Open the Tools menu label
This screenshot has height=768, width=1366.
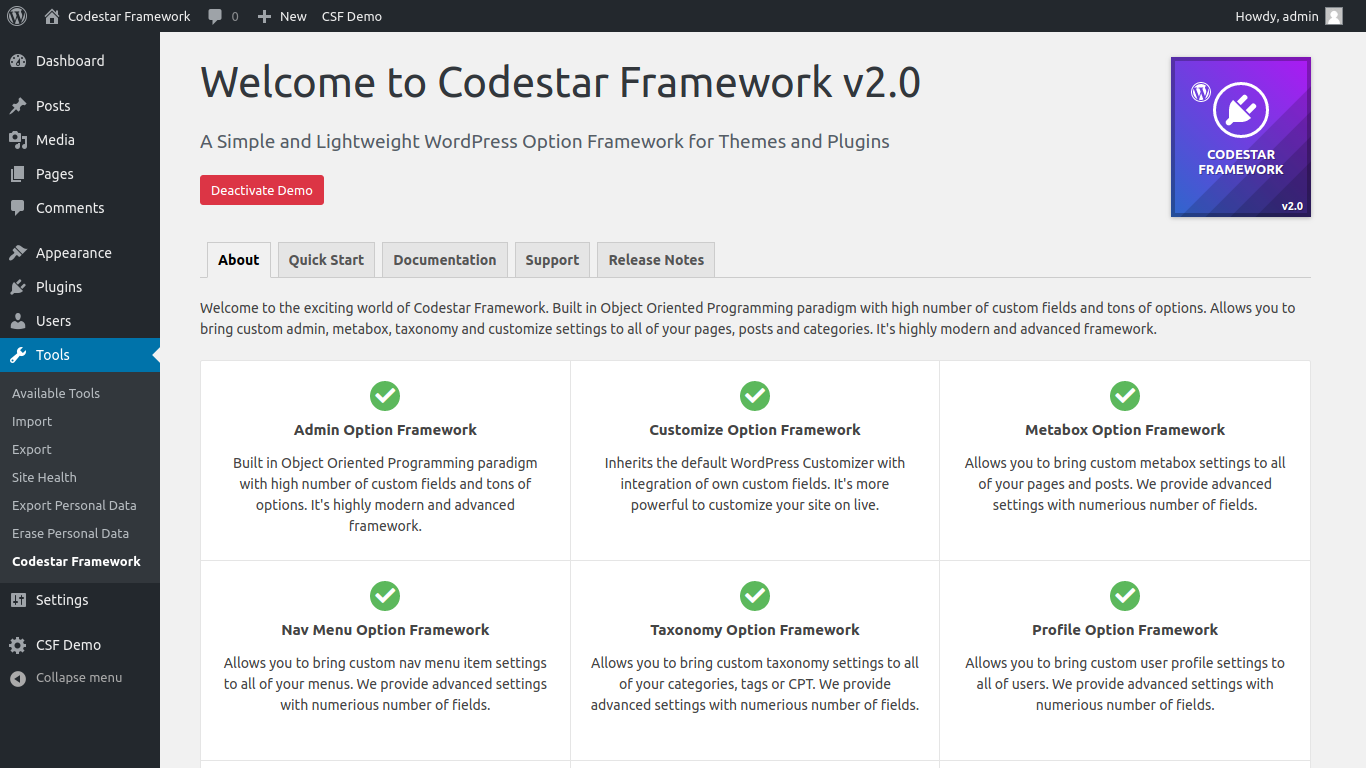53,355
